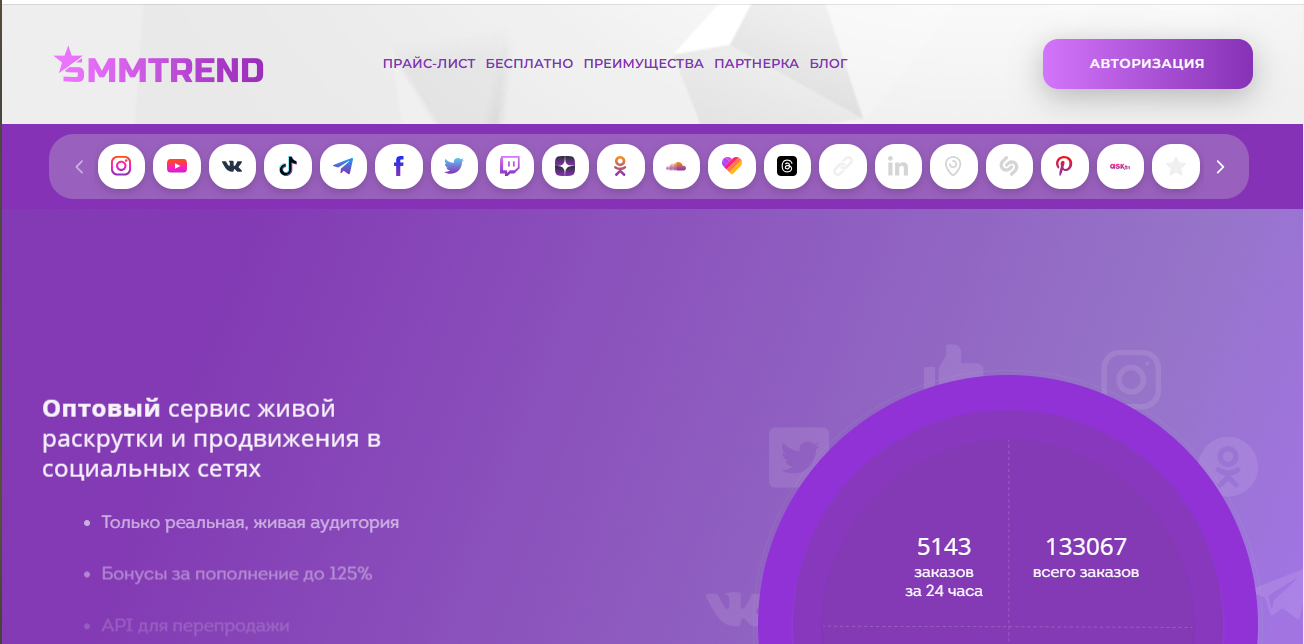Click the Likee heart icon
1304x644 pixels.
(x=732, y=166)
